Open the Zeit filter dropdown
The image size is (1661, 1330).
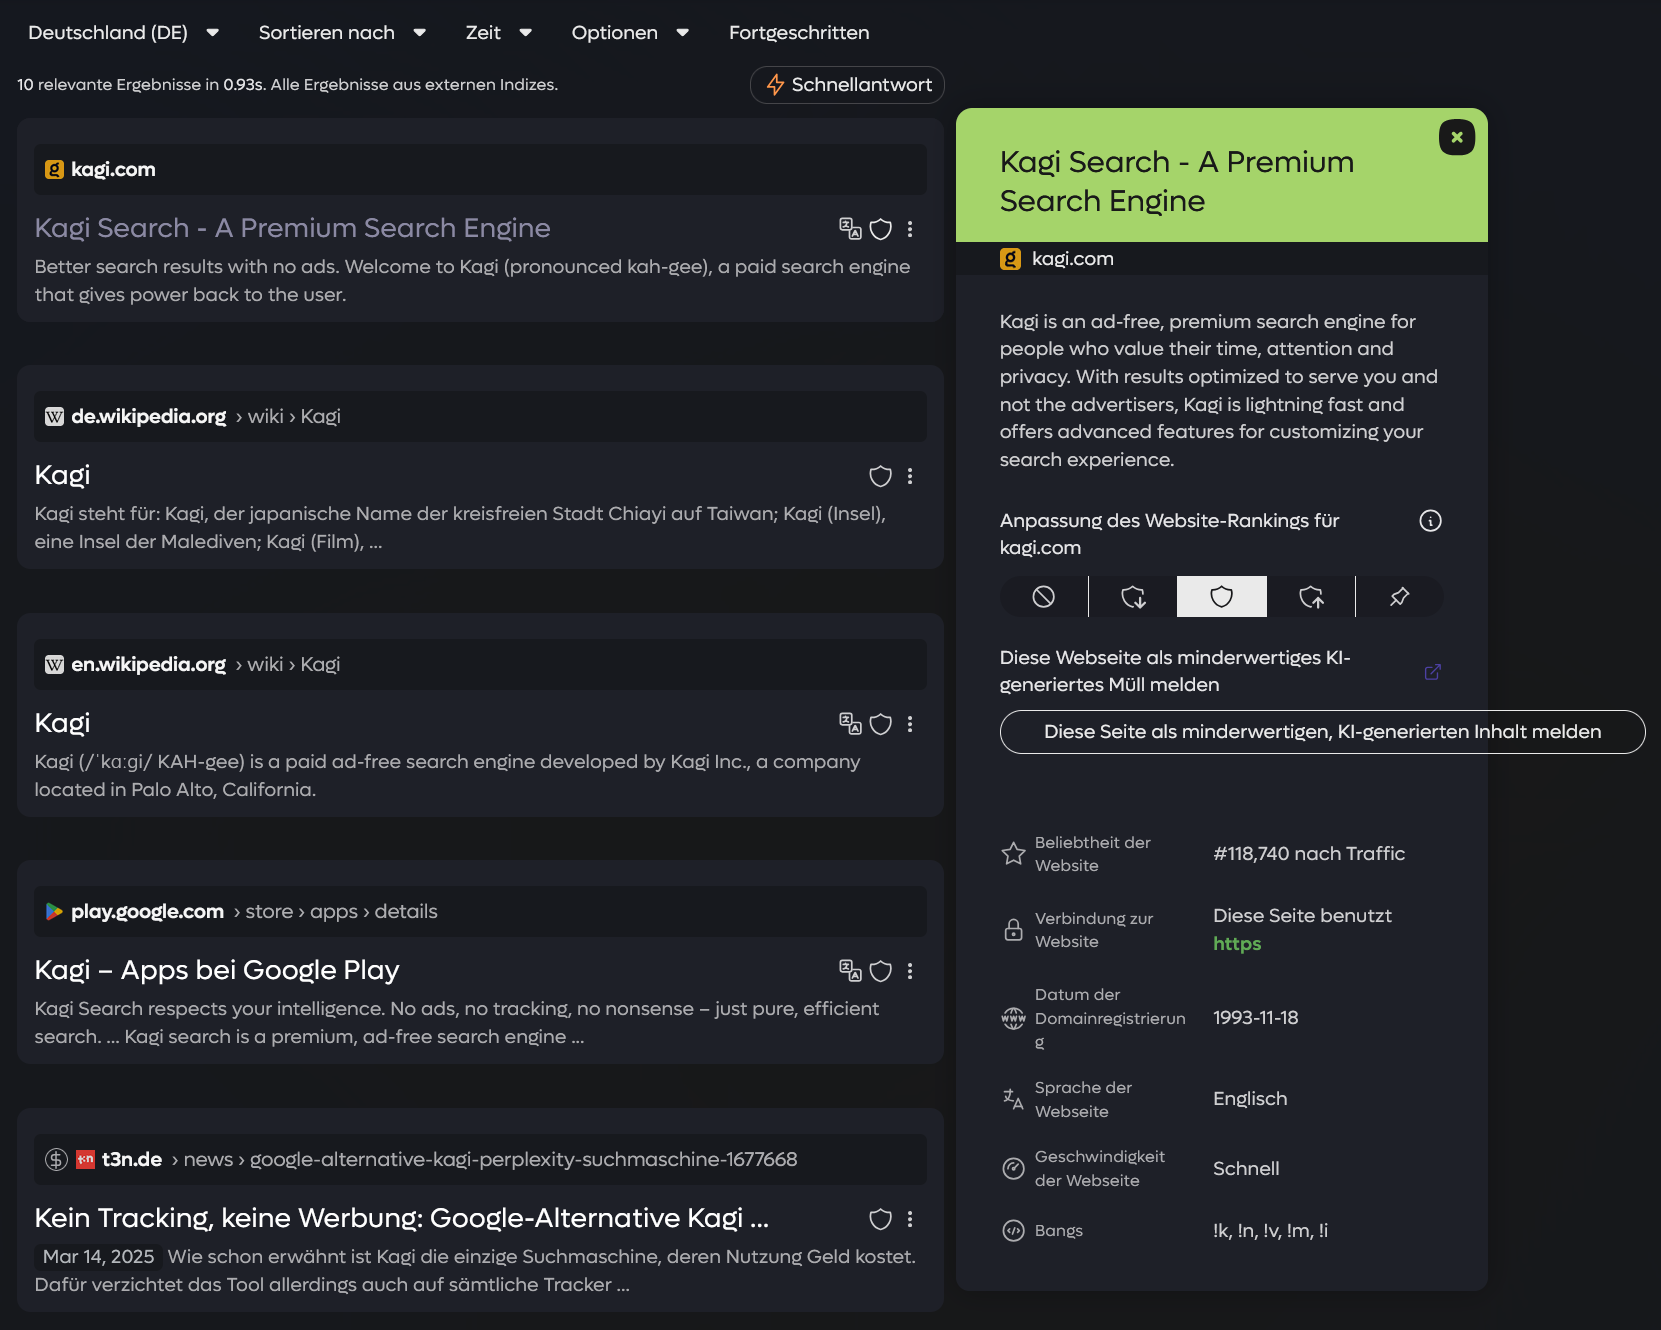[498, 33]
